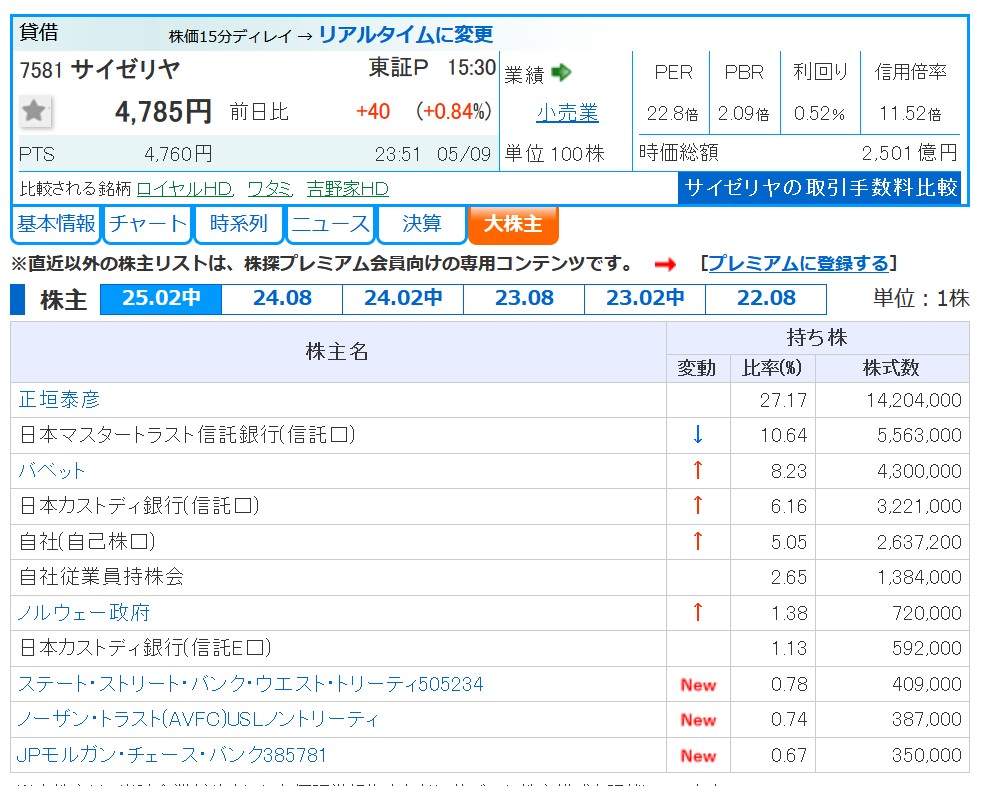This screenshot has height=786, width=982.
Task: Click the 持ち株 group header
Action: (x=817, y=338)
